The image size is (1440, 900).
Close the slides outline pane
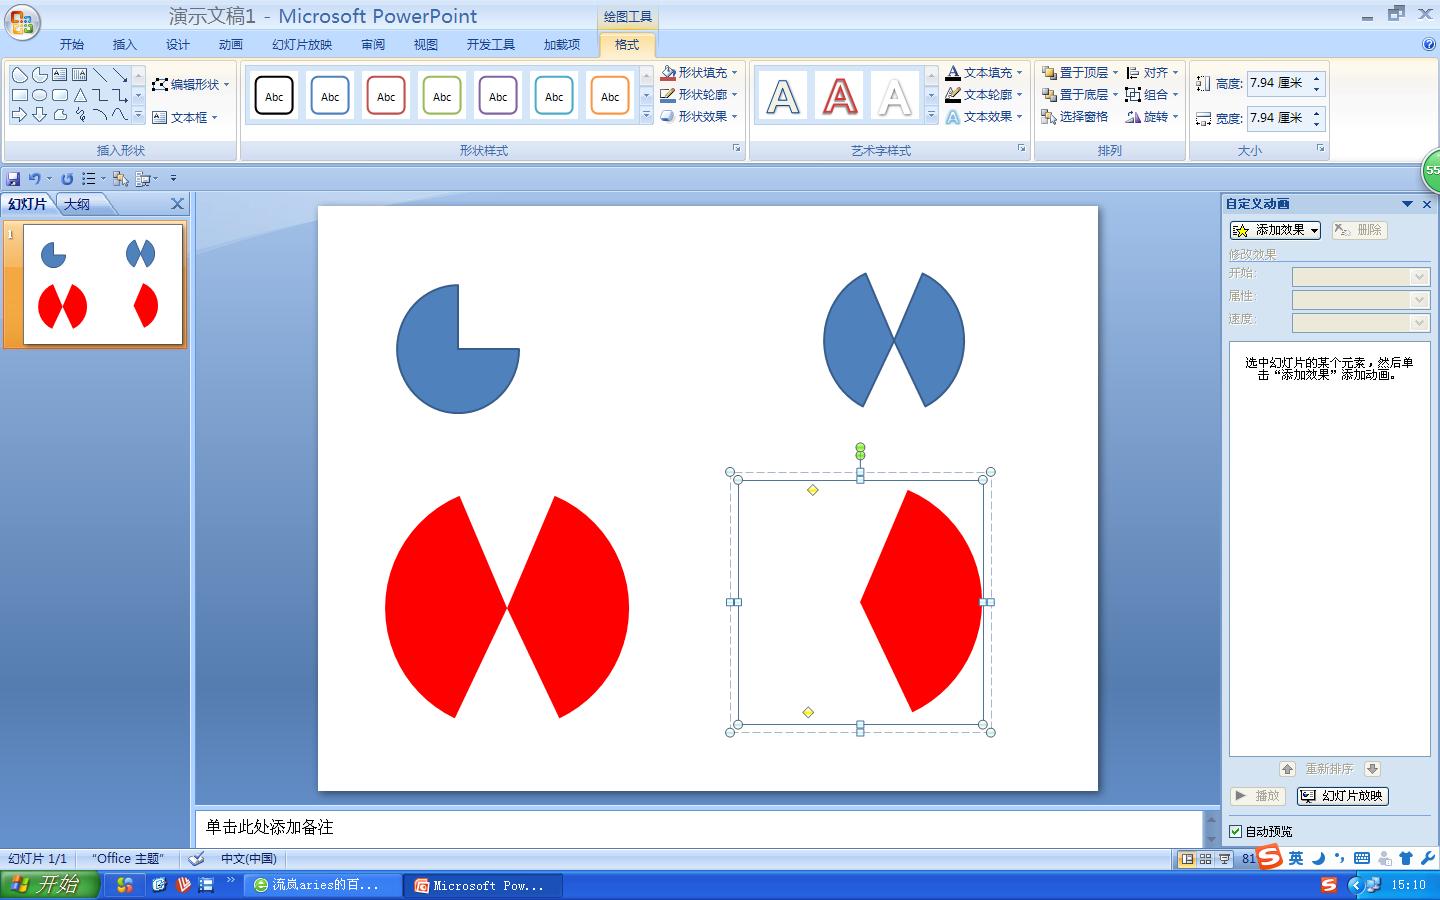pyautogui.click(x=177, y=204)
